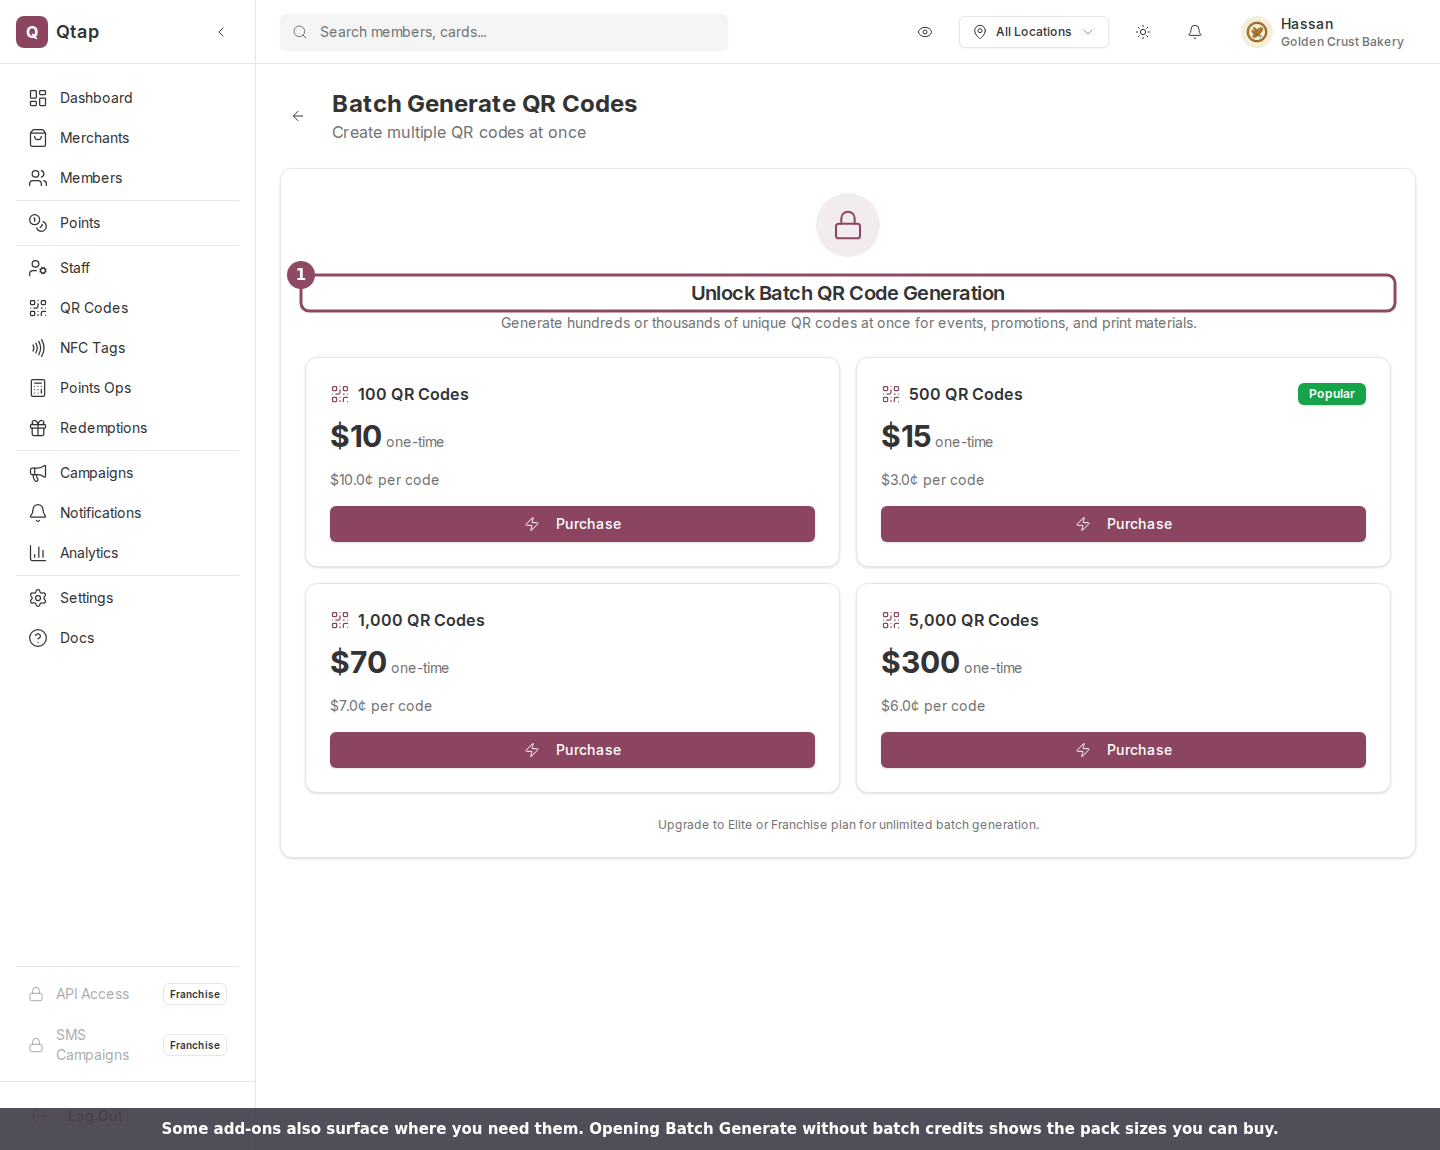1440x1150 pixels.
Task: Purchase the 100 QR Codes pack
Action: coord(572,524)
